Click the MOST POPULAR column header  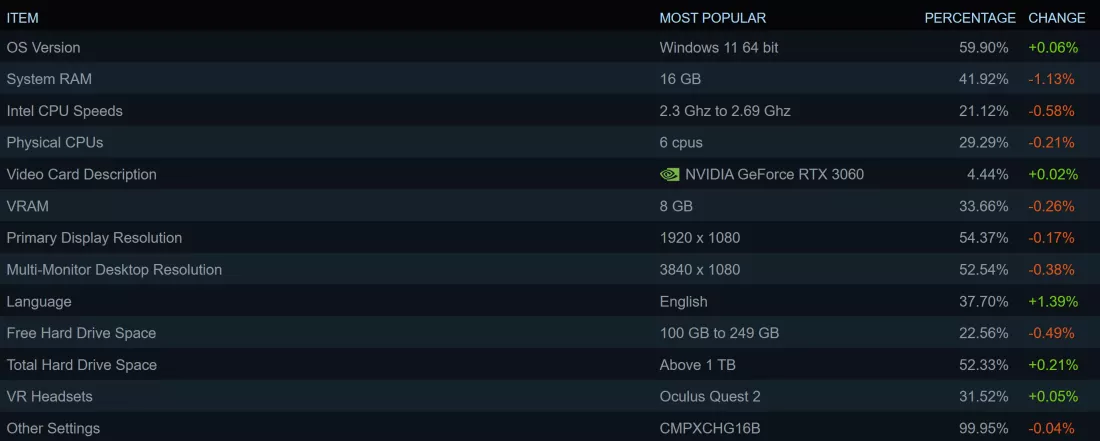point(713,18)
